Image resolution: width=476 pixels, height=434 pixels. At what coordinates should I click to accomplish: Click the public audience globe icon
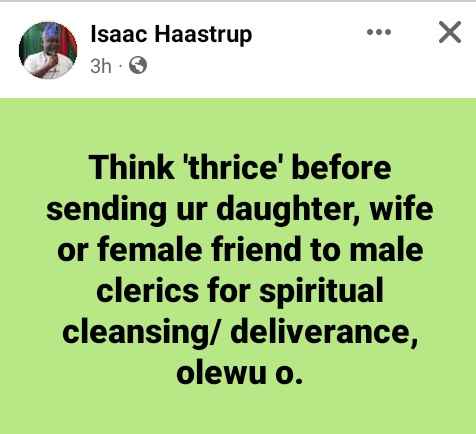click(138, 65)
